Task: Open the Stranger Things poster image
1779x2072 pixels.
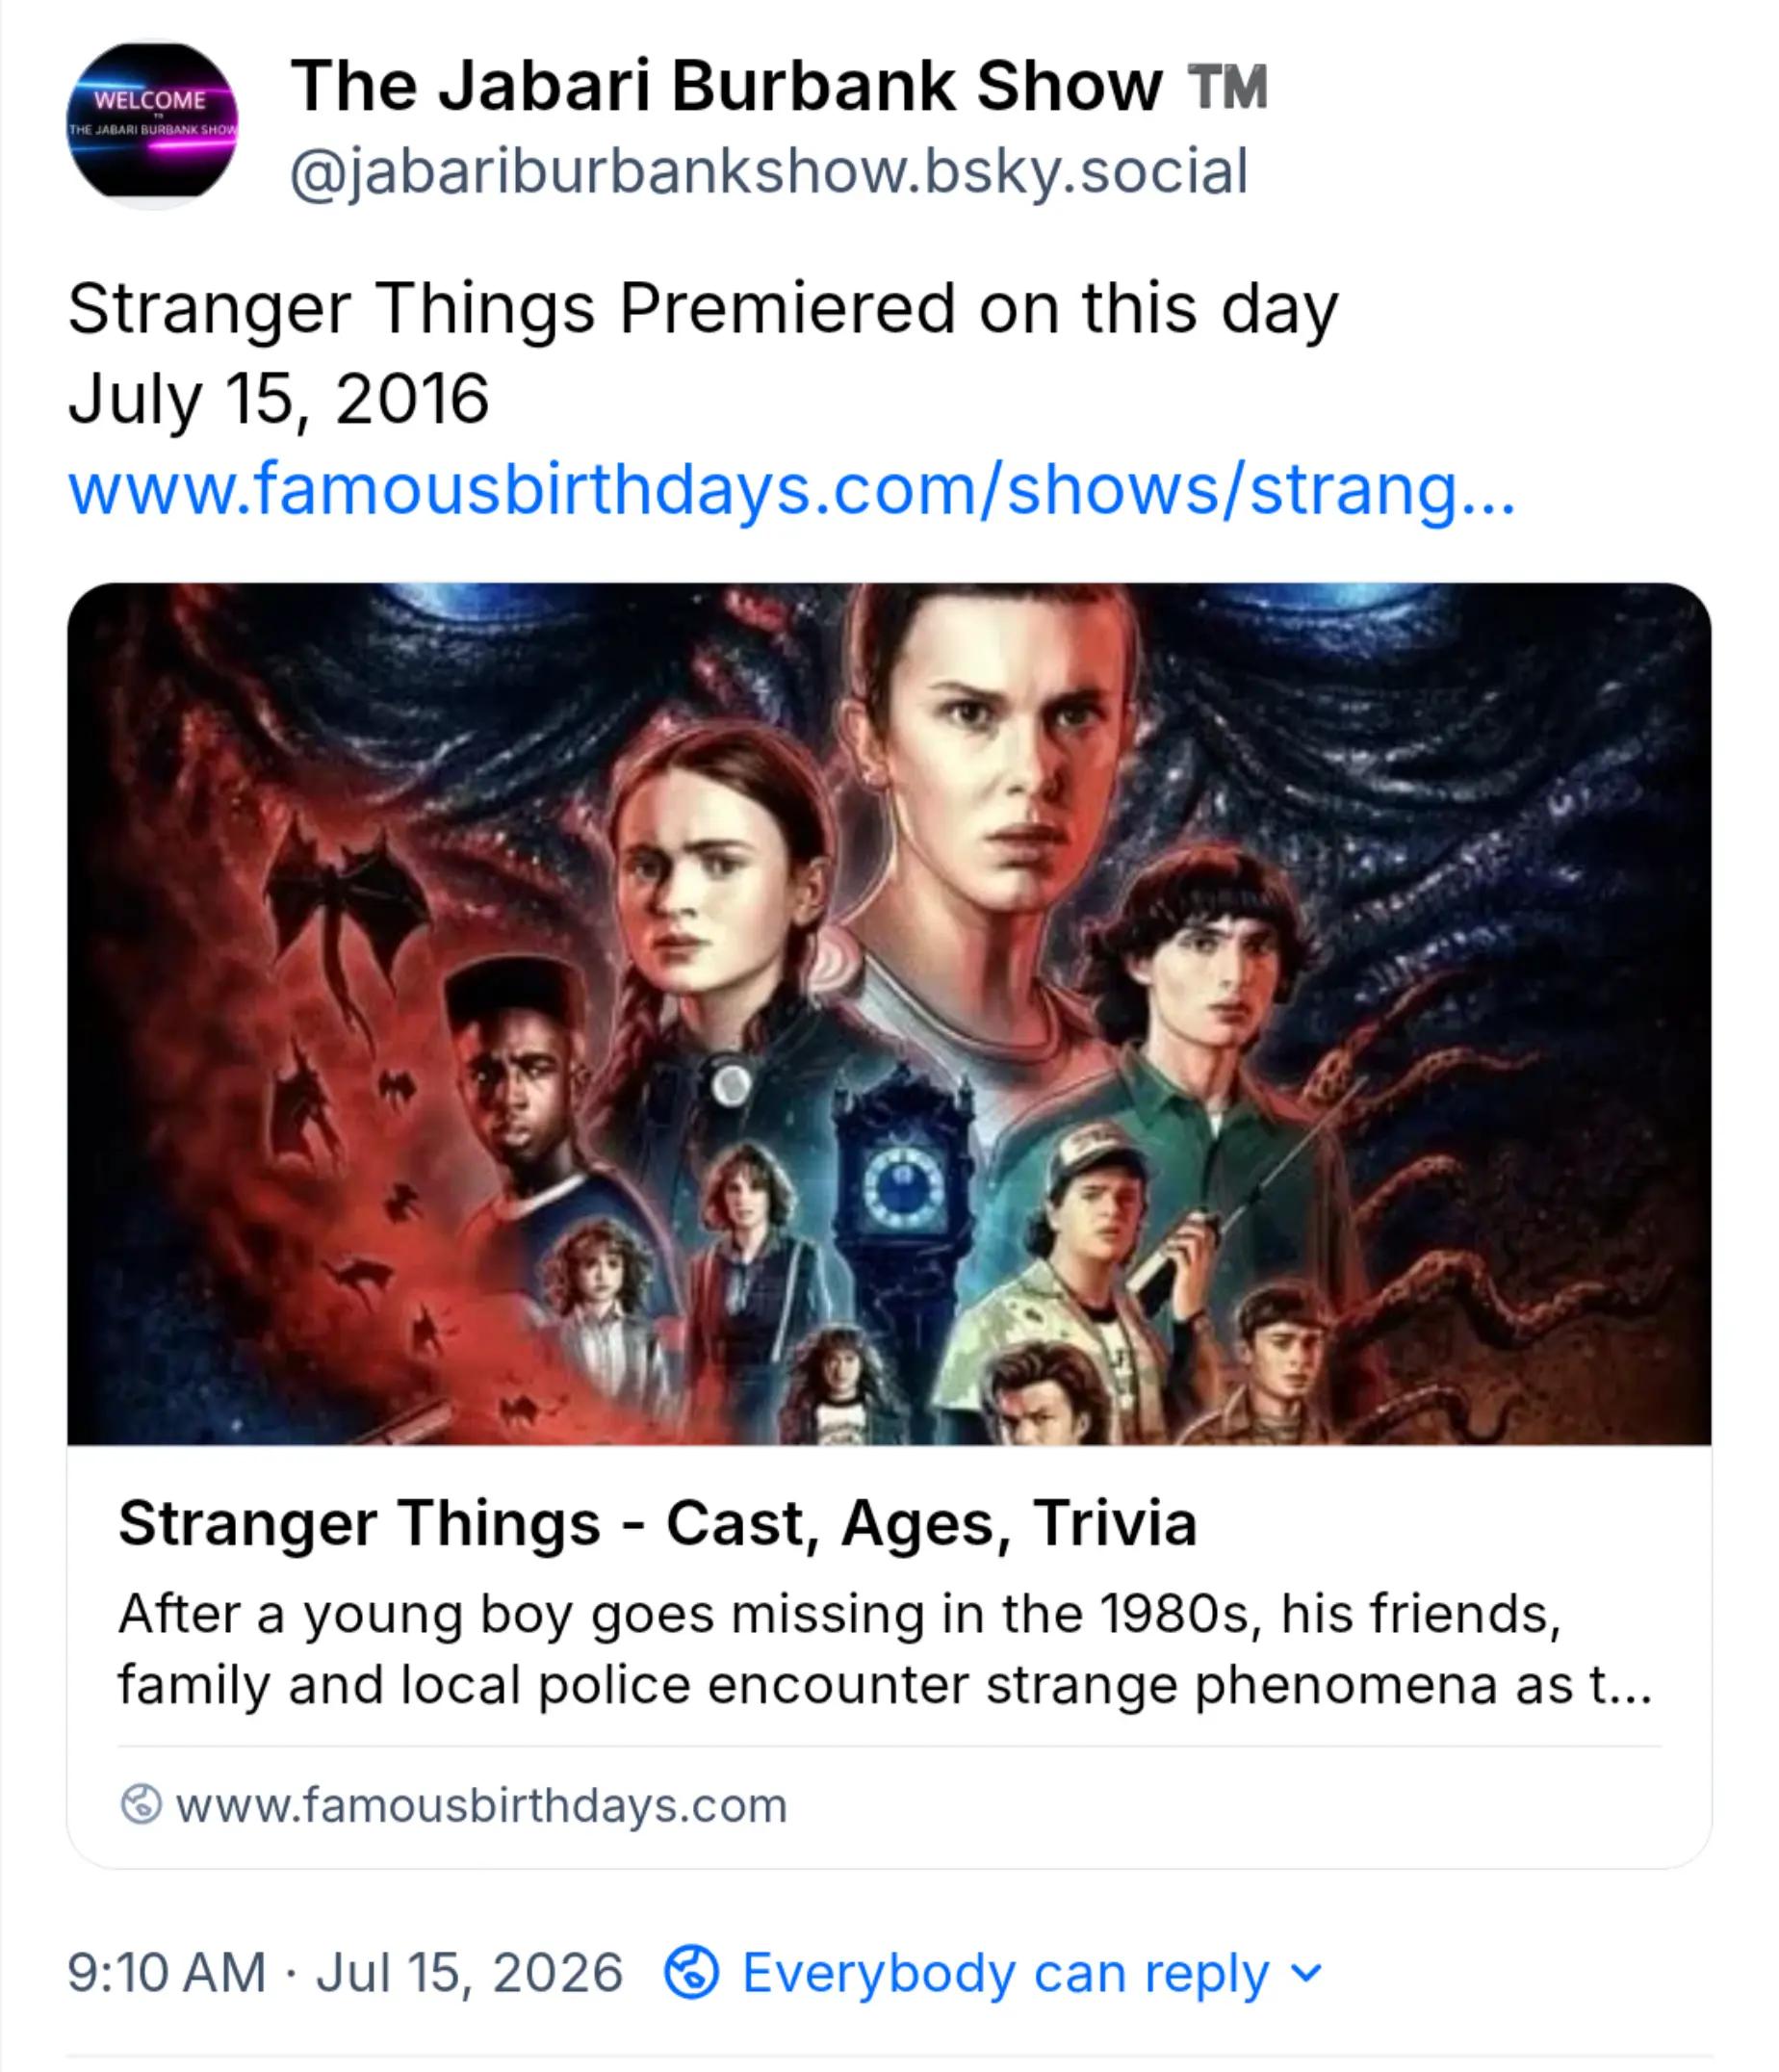Action: (889, 1014)
